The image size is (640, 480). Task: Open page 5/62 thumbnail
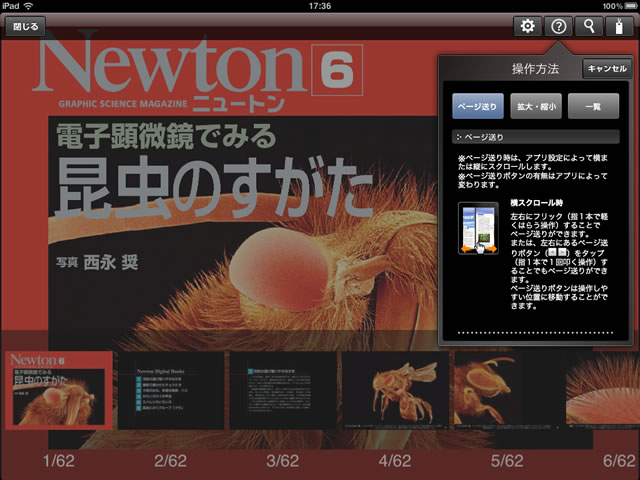507,390
